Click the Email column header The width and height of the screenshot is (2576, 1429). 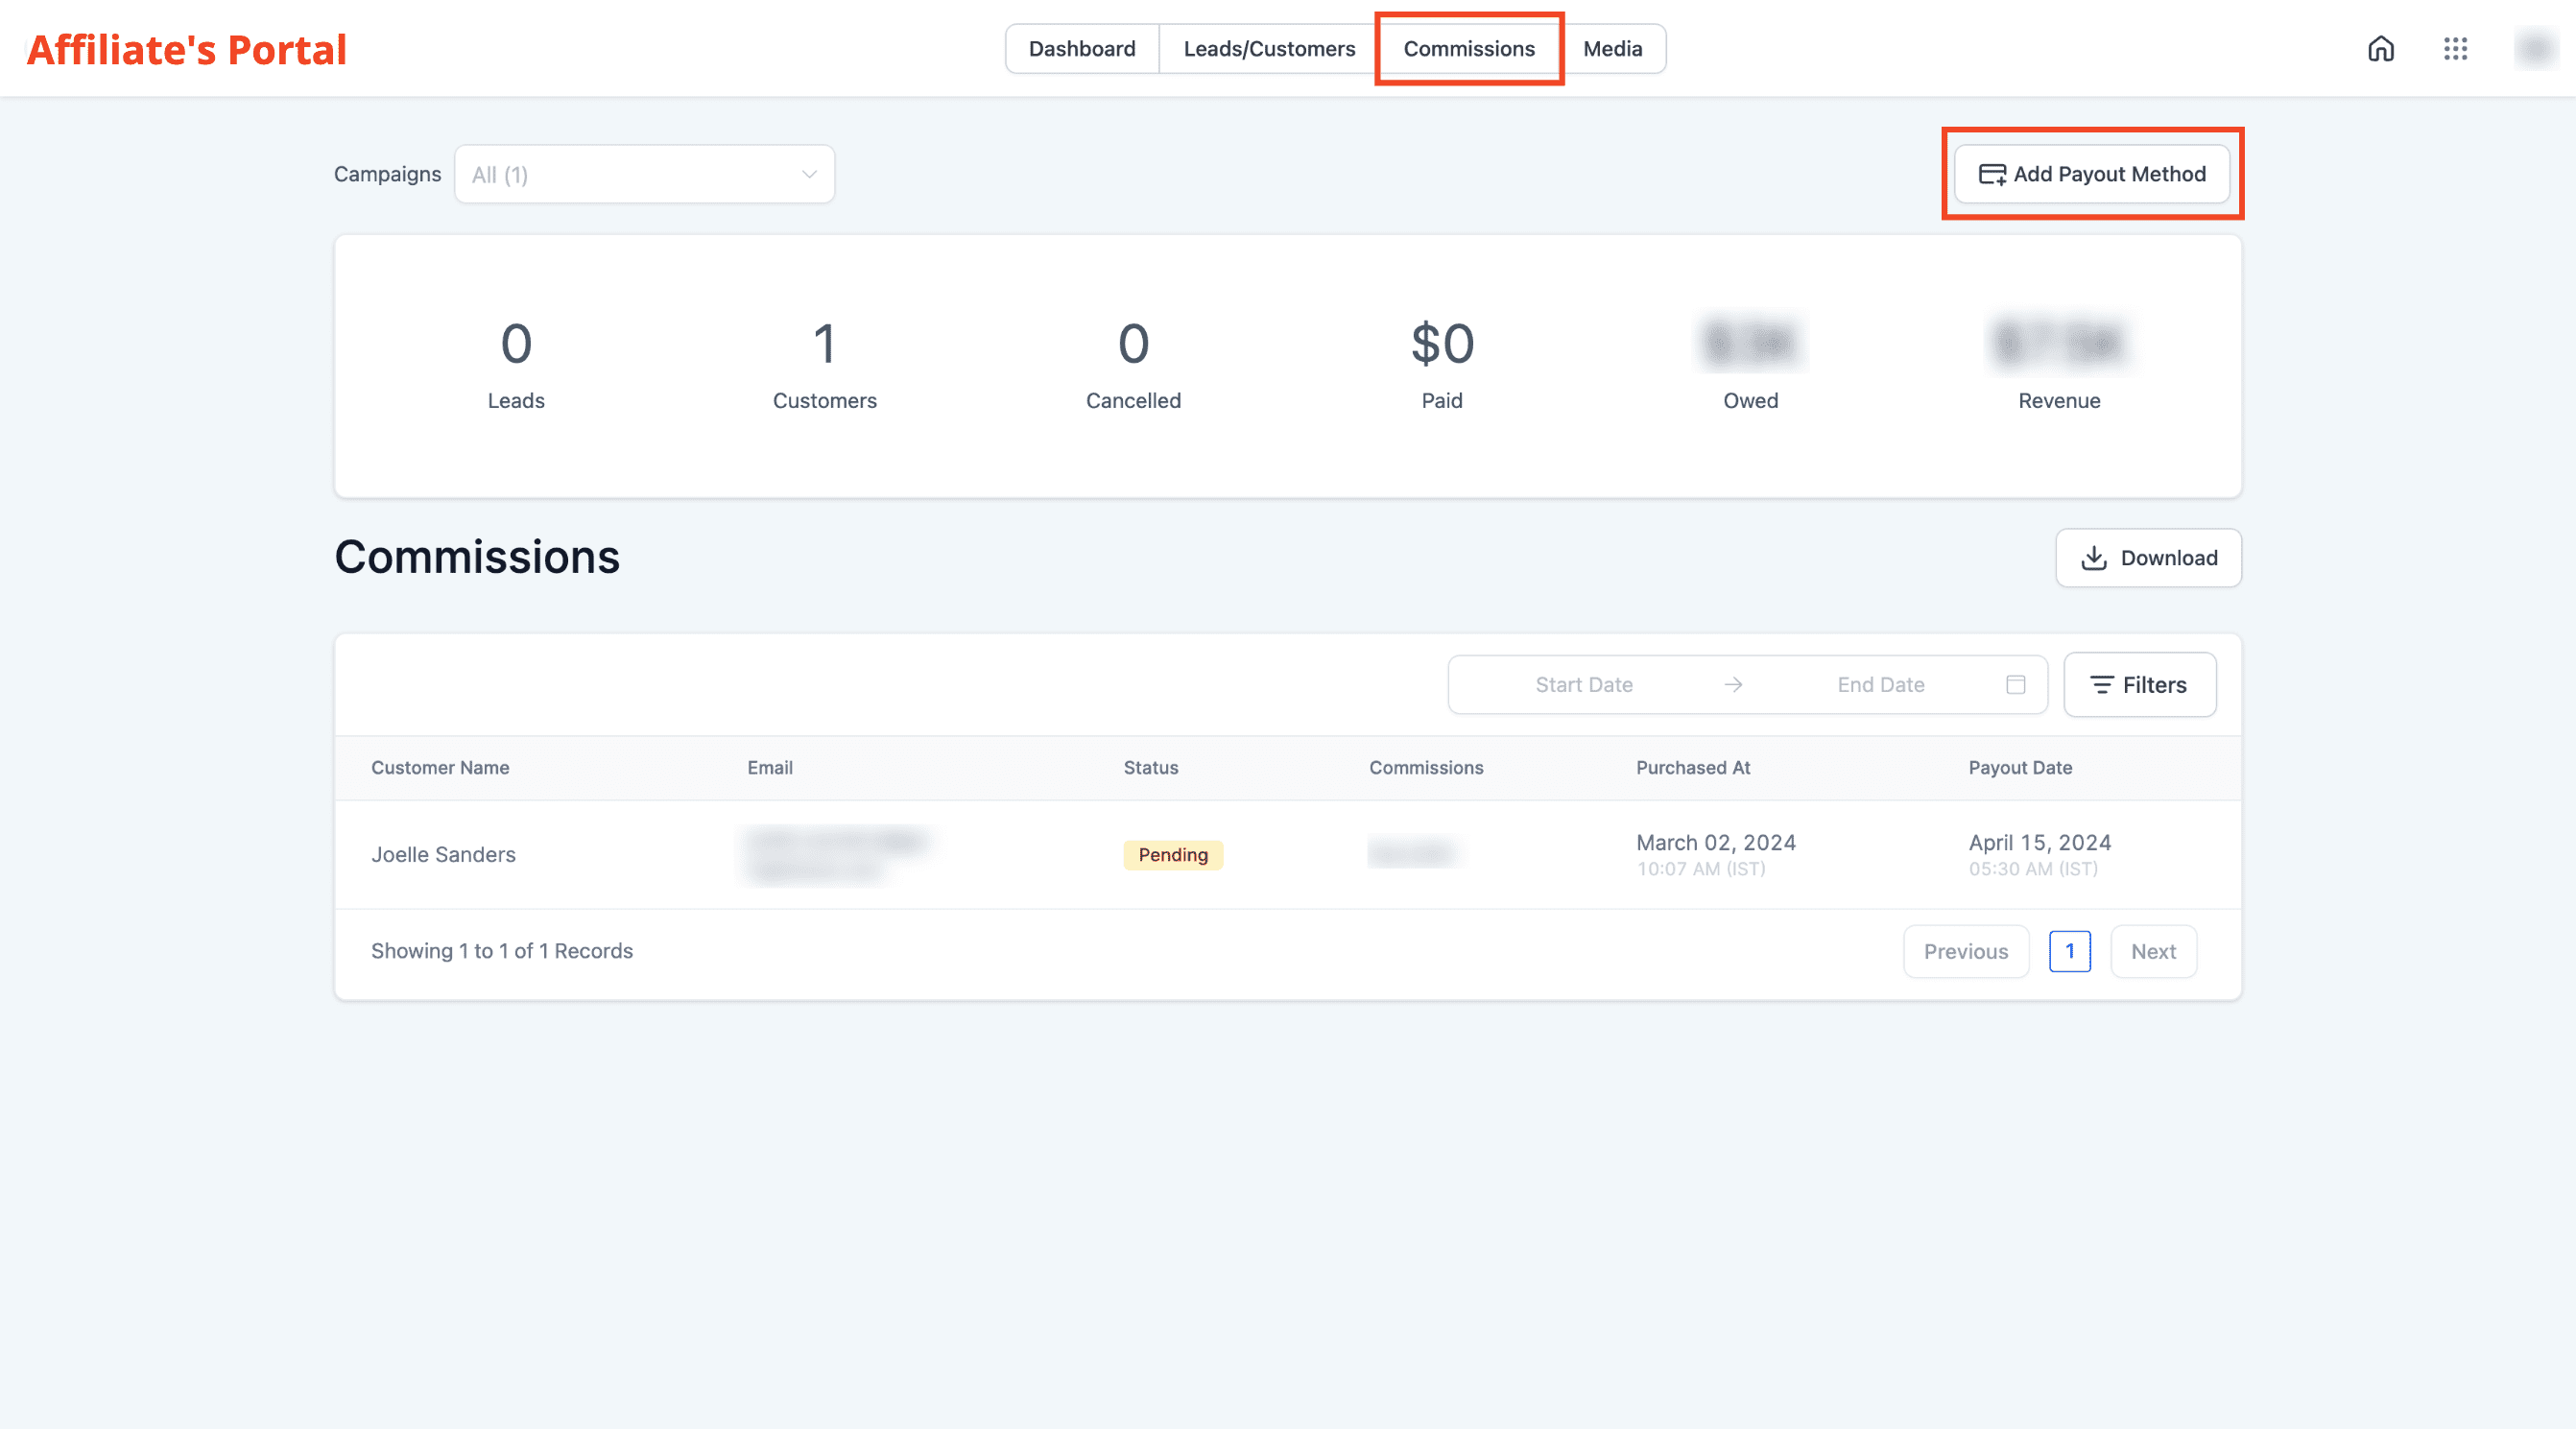[770, 768]
